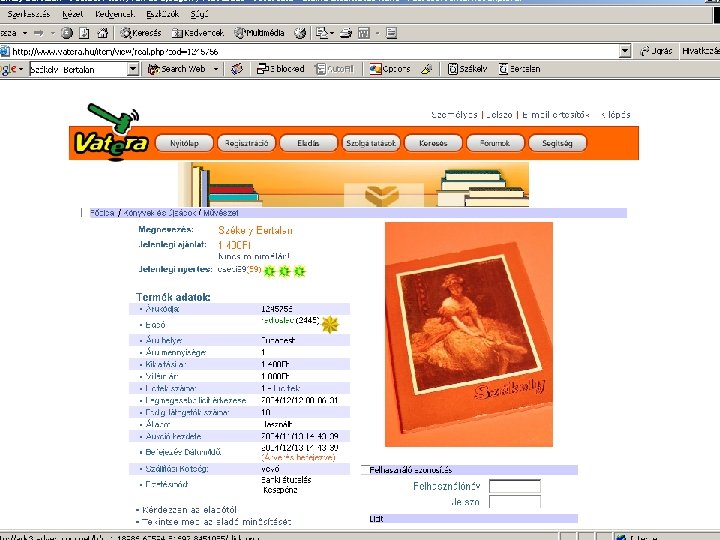The width and height of the screenshot is (720, 540).
Task: Open the Szerkesztés menu
Action: (28, 14)
